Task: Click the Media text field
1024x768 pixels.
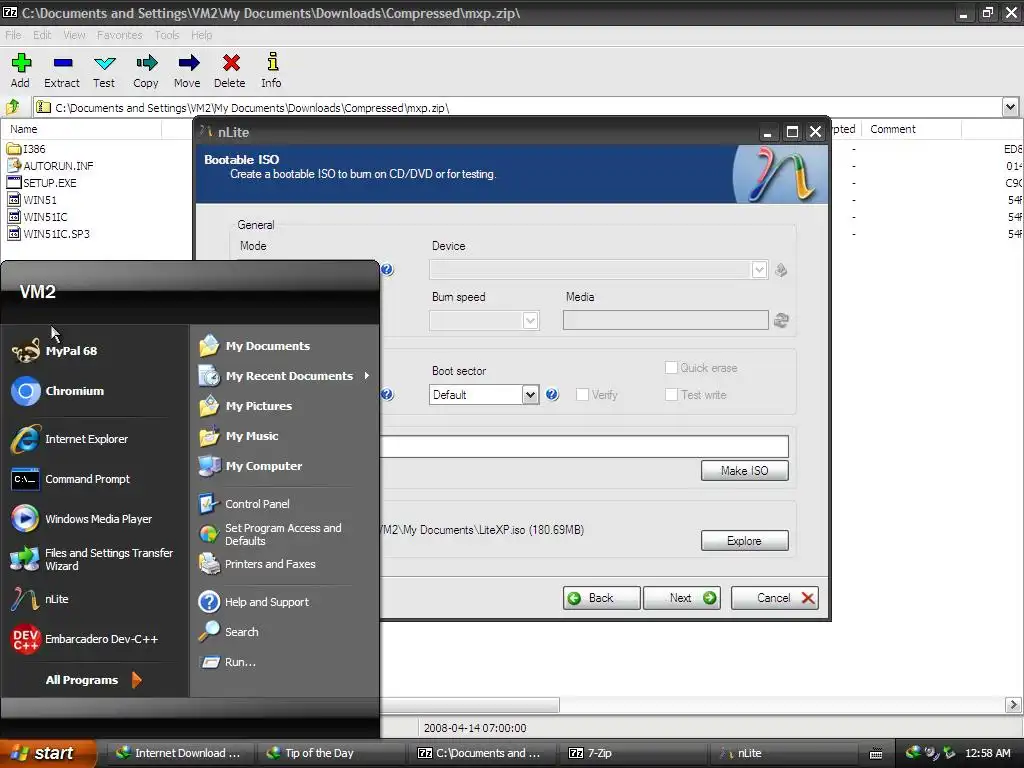Action: (665, 320)
